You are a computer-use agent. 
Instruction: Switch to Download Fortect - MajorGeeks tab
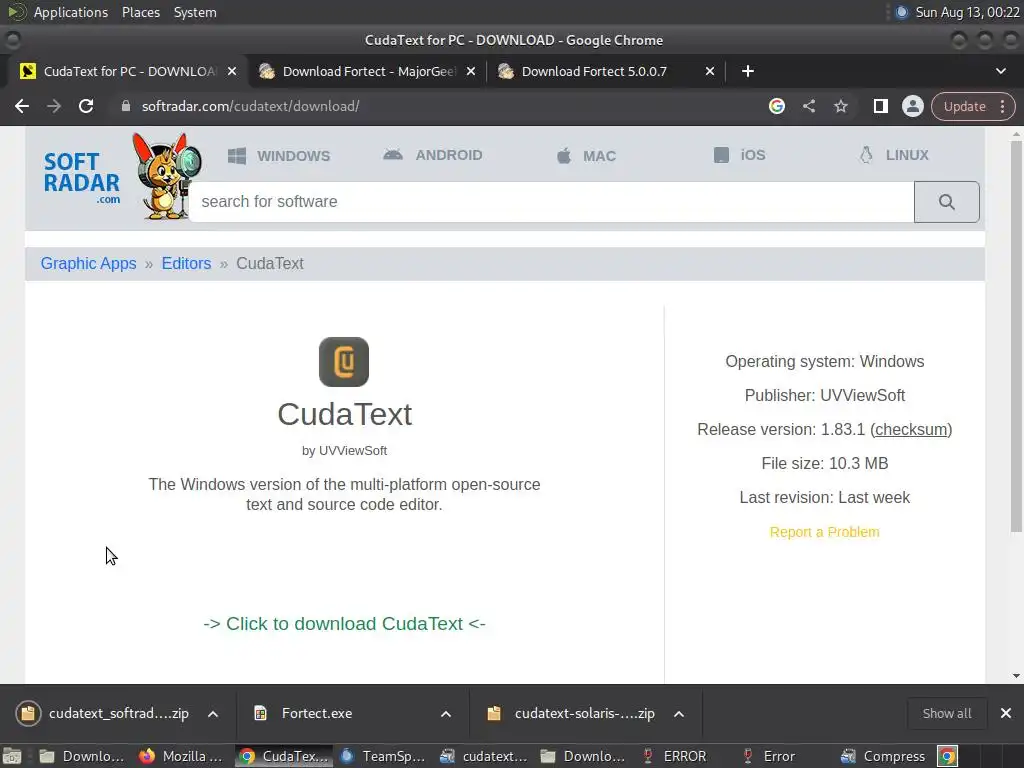pos(368,71)
